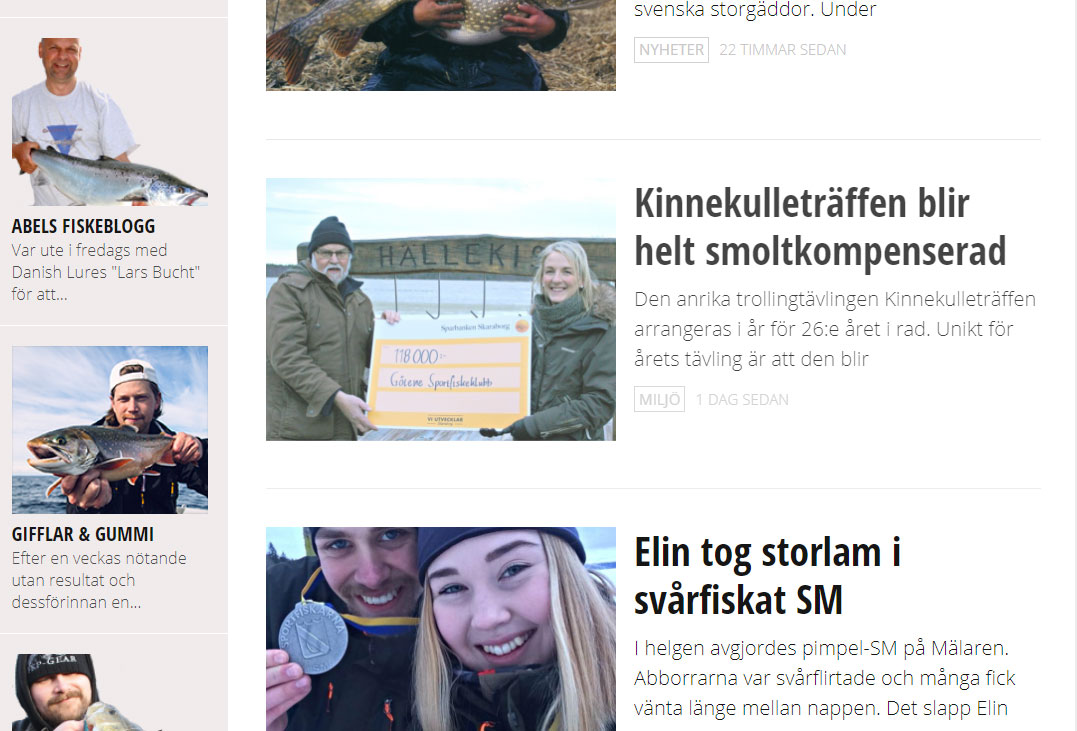Click Abels Fiskeblogg salmon photo
The height and width of the screenshot is (731, 1077).
click(110, 122)
